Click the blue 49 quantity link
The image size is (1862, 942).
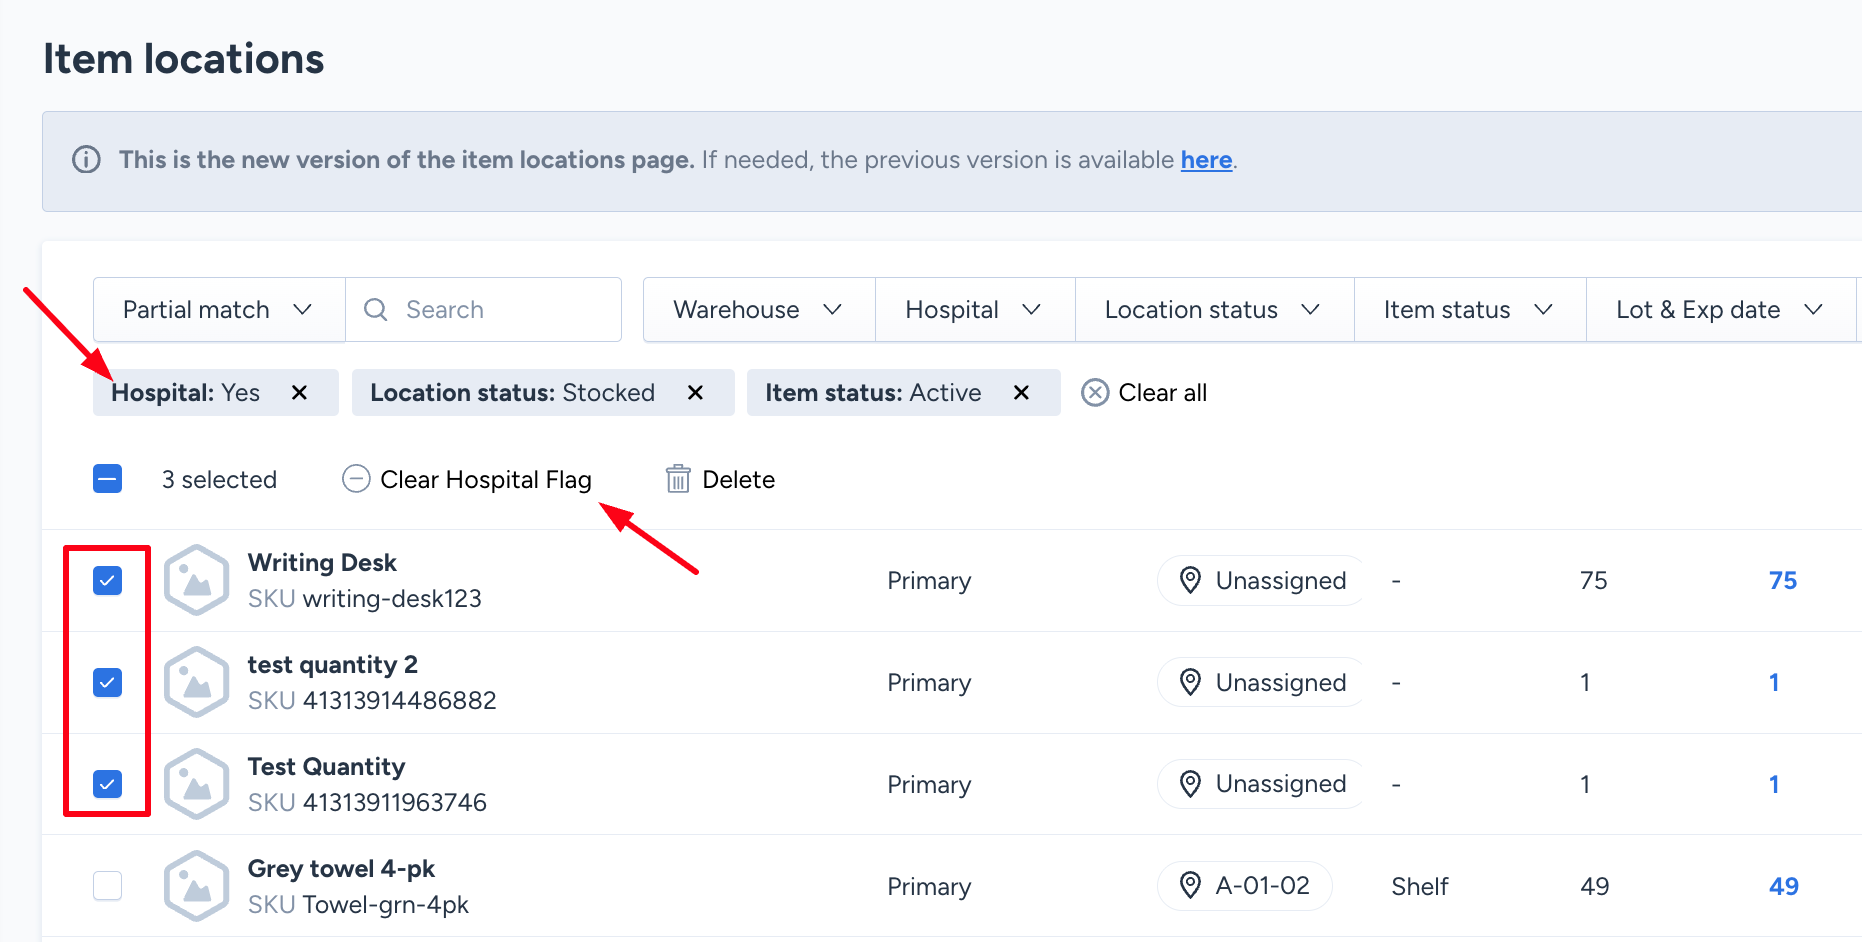(1784, 887)
